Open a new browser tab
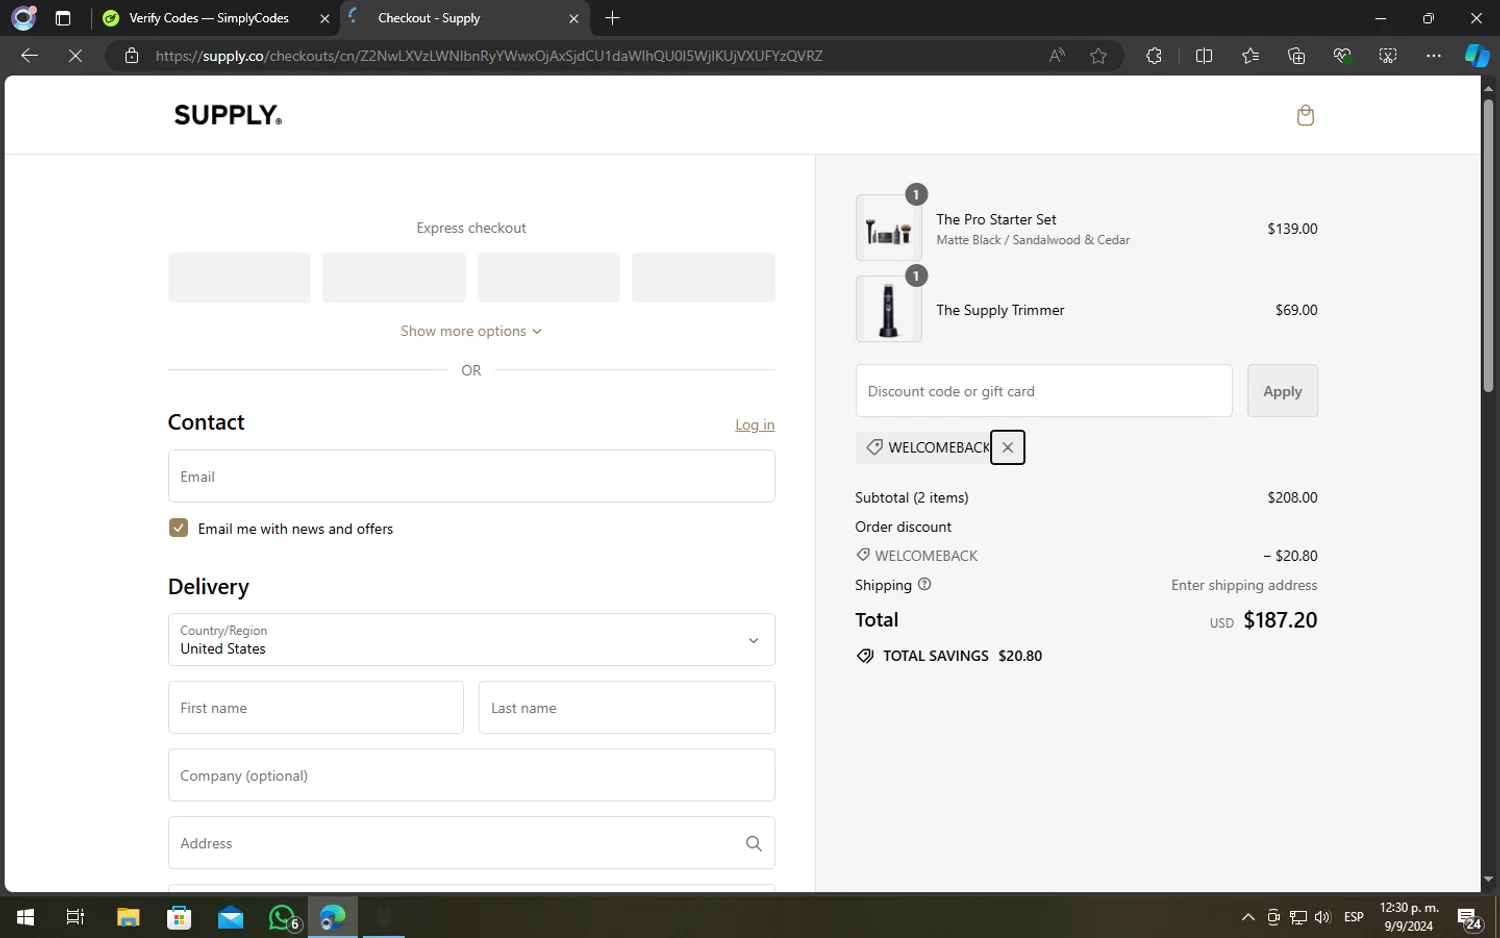Viewport: 1500px width, 938px height. tap(612, 18)
